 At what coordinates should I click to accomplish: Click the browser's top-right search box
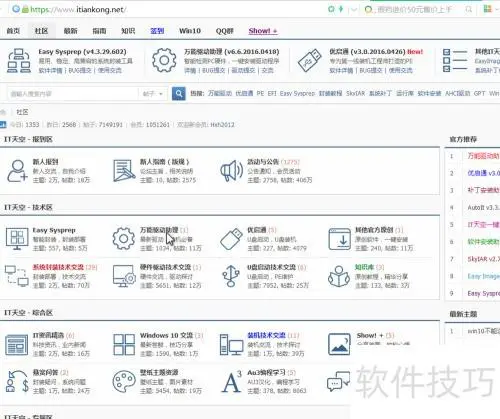(x=418, y=9)
